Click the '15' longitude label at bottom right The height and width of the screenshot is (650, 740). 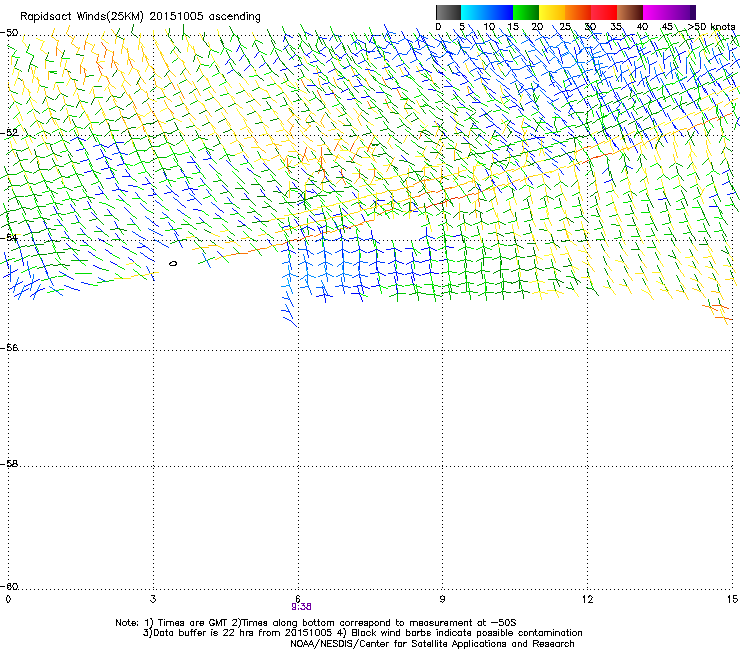[x=732, y=599]
